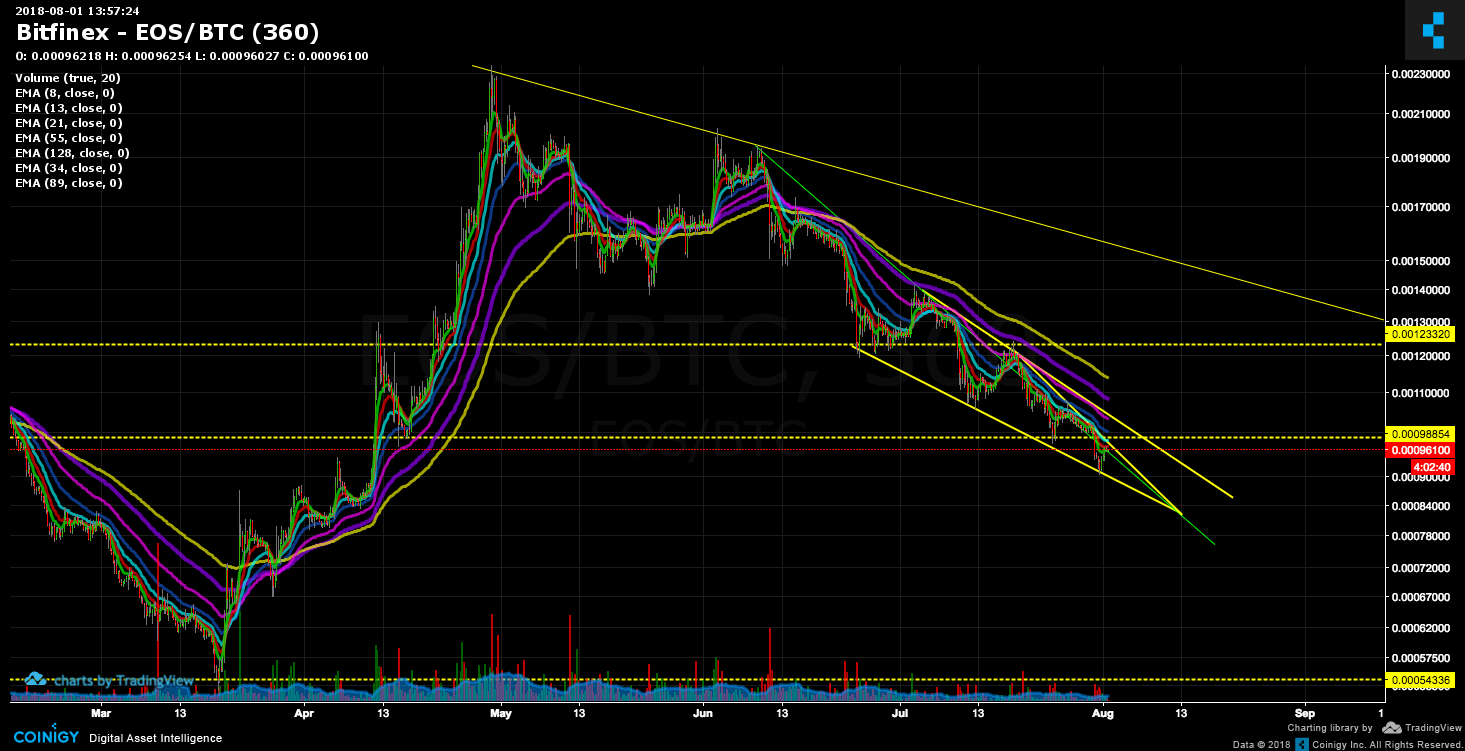Click the 0.00072000 price axis label
This screenshot has width=1465, height=751.
pyautogui.click(x=1420, y=568)
